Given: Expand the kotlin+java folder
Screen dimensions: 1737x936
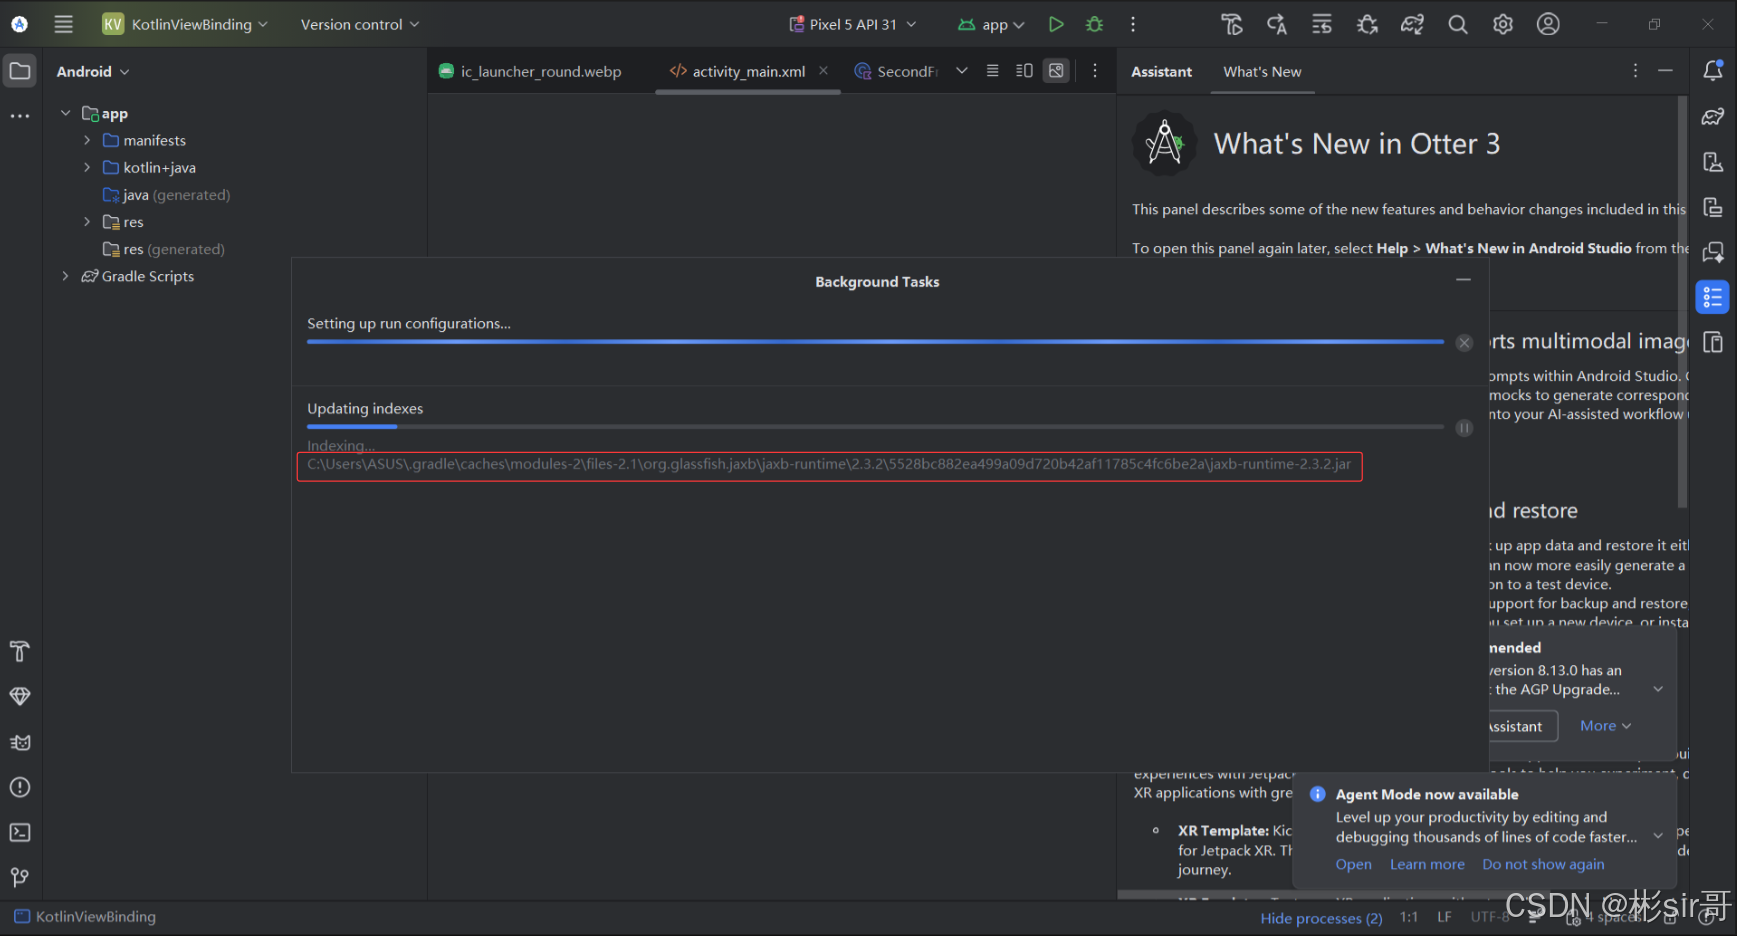Looking at the screenshot, I should point(87,167).
